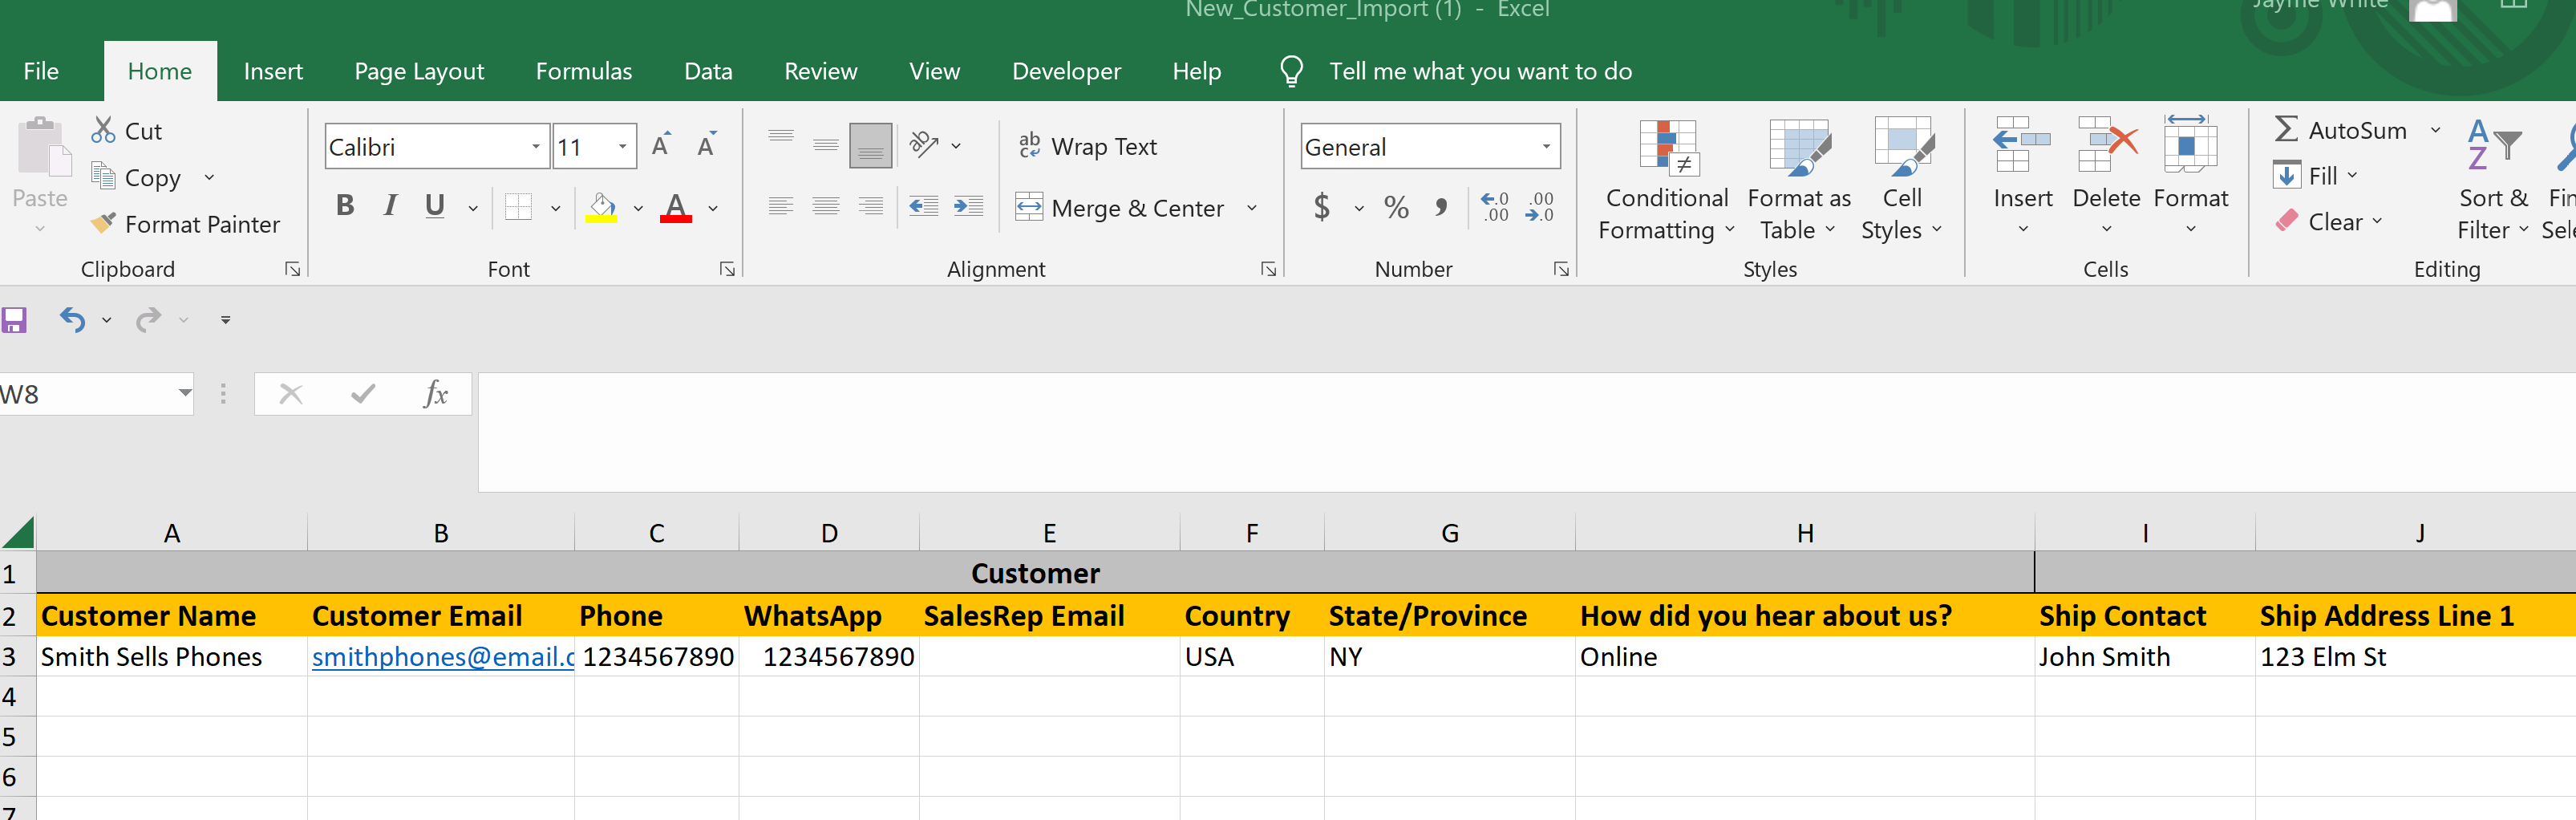Click the Insert cells icon
Viewport: 2576px width, 820px height.
pyautogui.click(x=2022, y=145)
